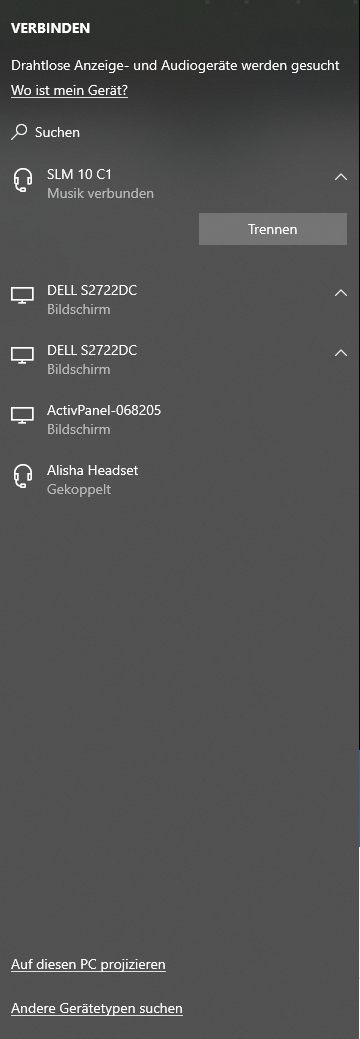Click the magnifying glass search icon
Screen dimensions: 360x1039
(19, 132)
